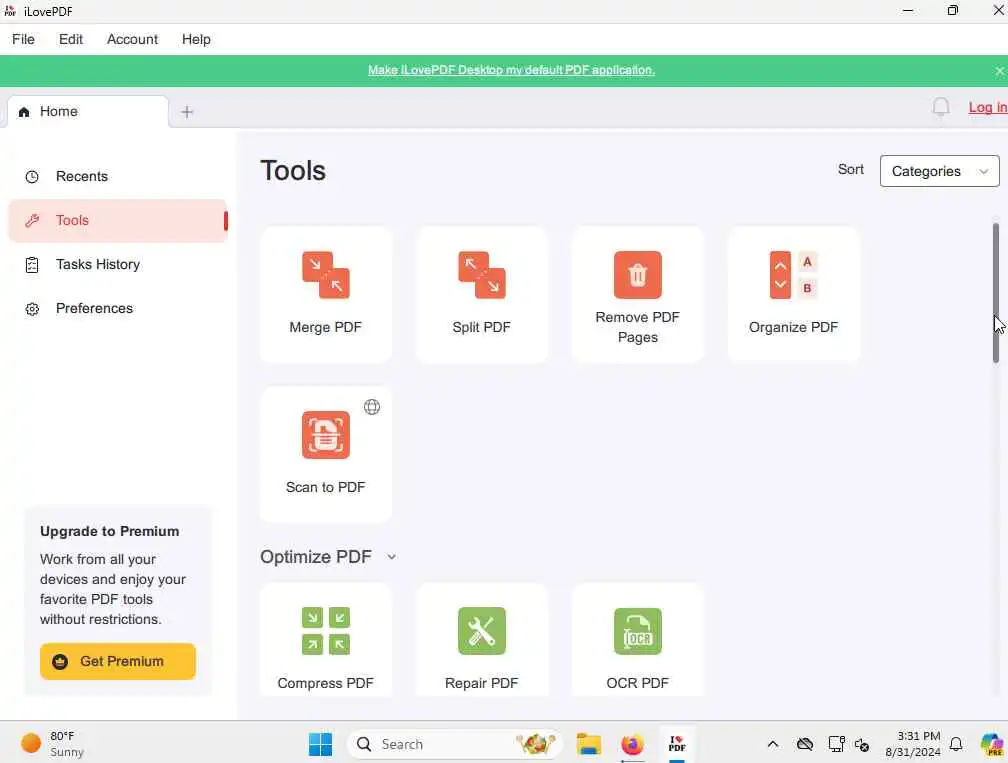The height and width of the screenshot is (763, 1008).
Task: Click the iLovePDF taskbar icon
Action: (x=677, y=744)
